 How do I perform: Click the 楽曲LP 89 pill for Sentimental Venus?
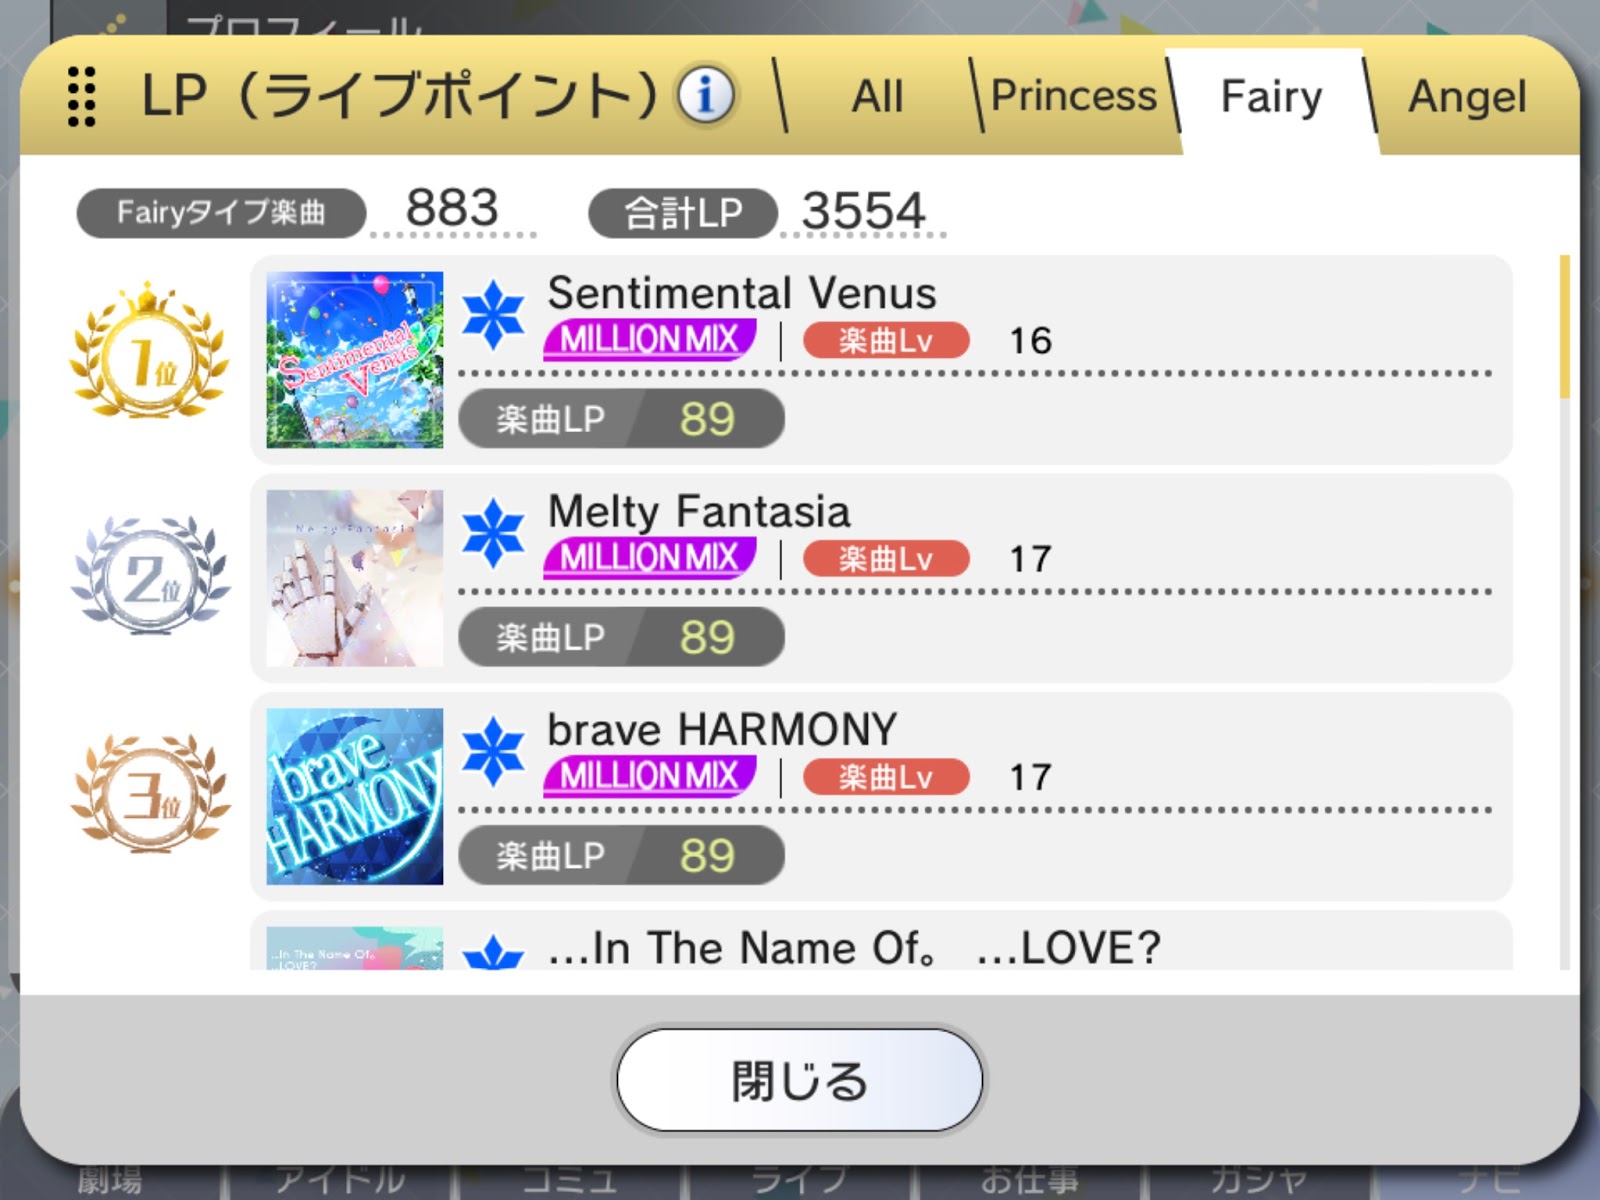click(x=621, y=418)
